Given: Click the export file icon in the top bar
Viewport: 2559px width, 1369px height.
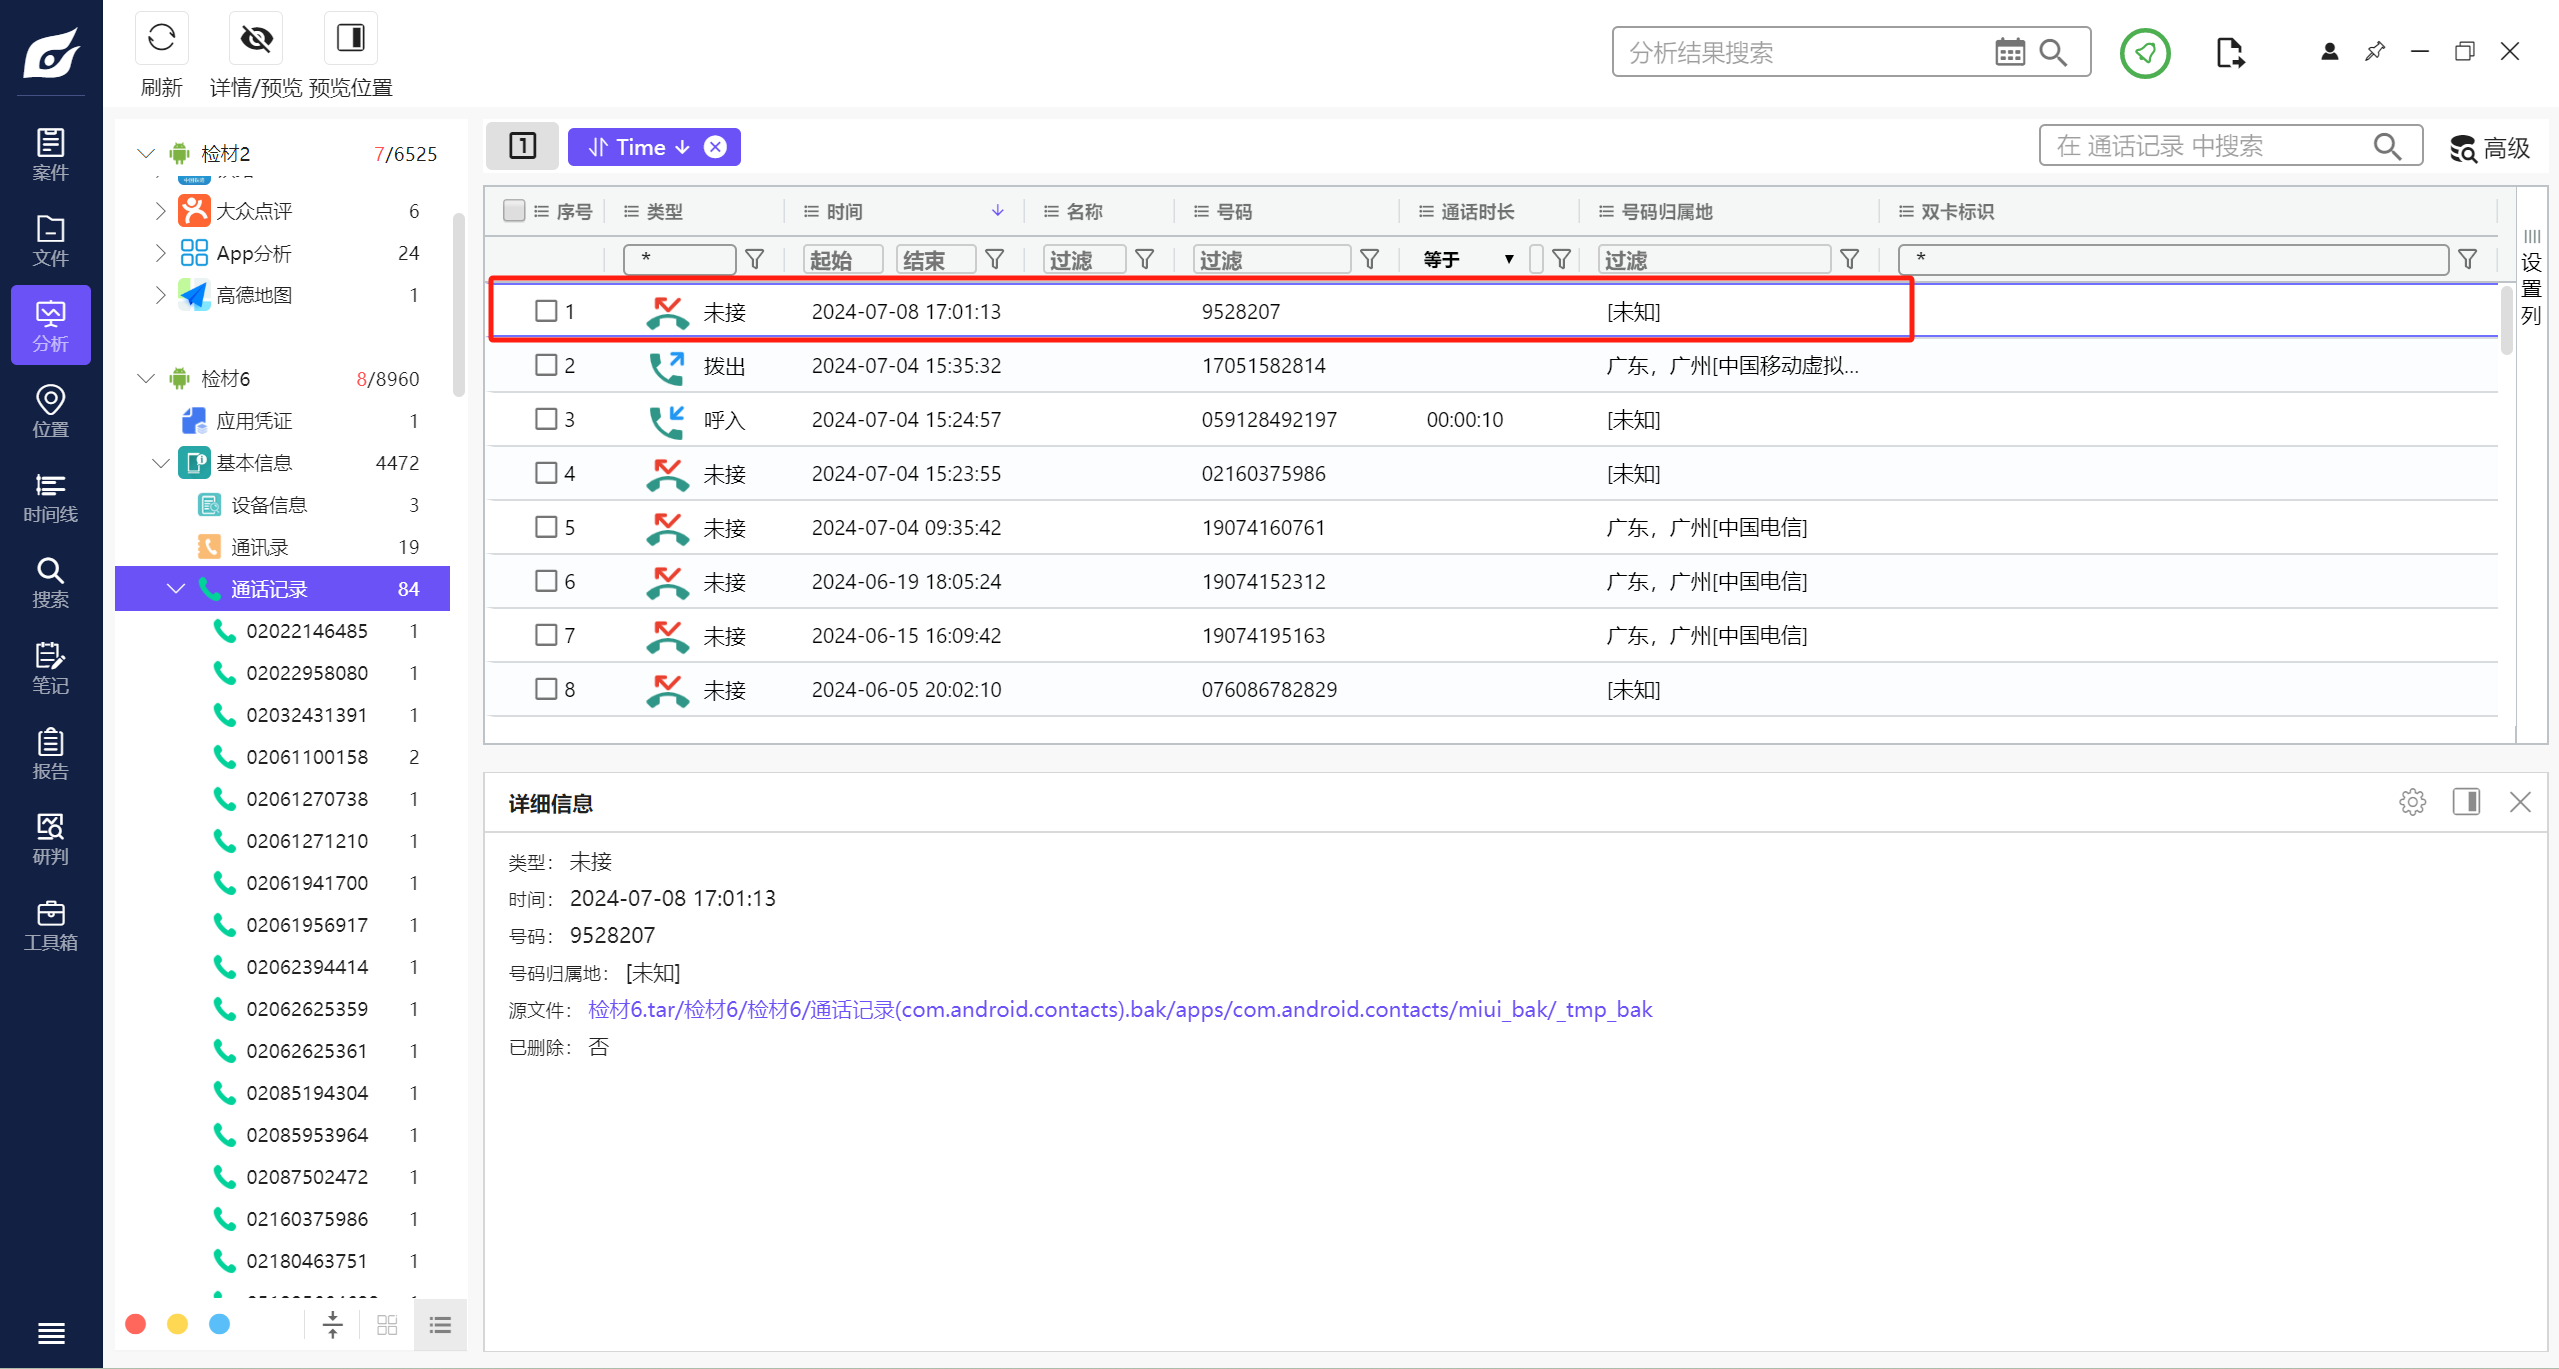Looking at the screenshot, I should tap(2229, 52).
